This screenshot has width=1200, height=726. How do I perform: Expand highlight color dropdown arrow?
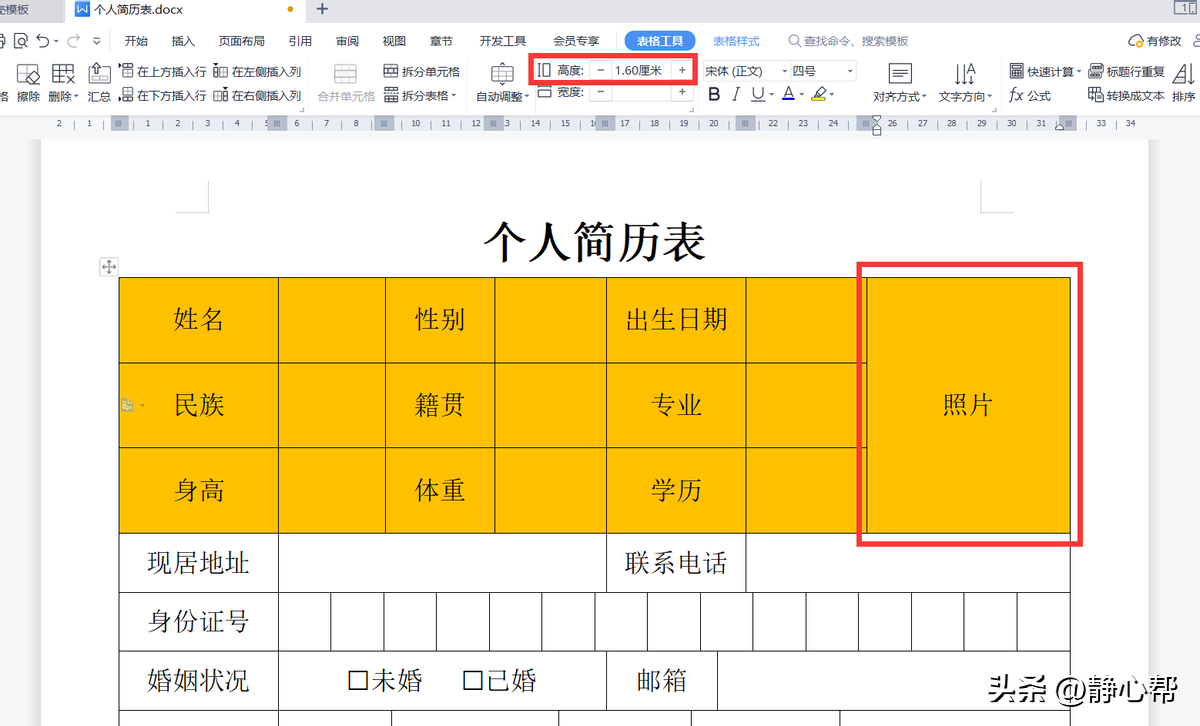pos(832,96)
